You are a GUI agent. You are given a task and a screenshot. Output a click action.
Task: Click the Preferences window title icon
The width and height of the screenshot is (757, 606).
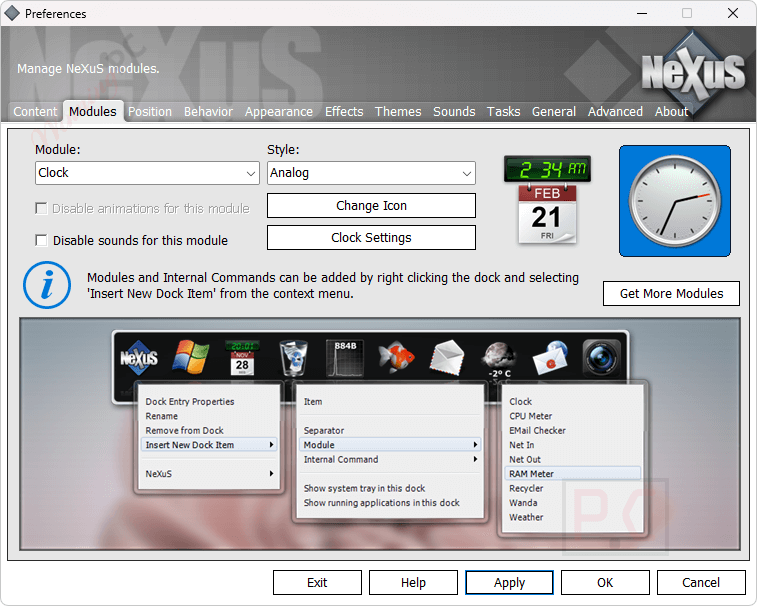click(x=12, y=14)
